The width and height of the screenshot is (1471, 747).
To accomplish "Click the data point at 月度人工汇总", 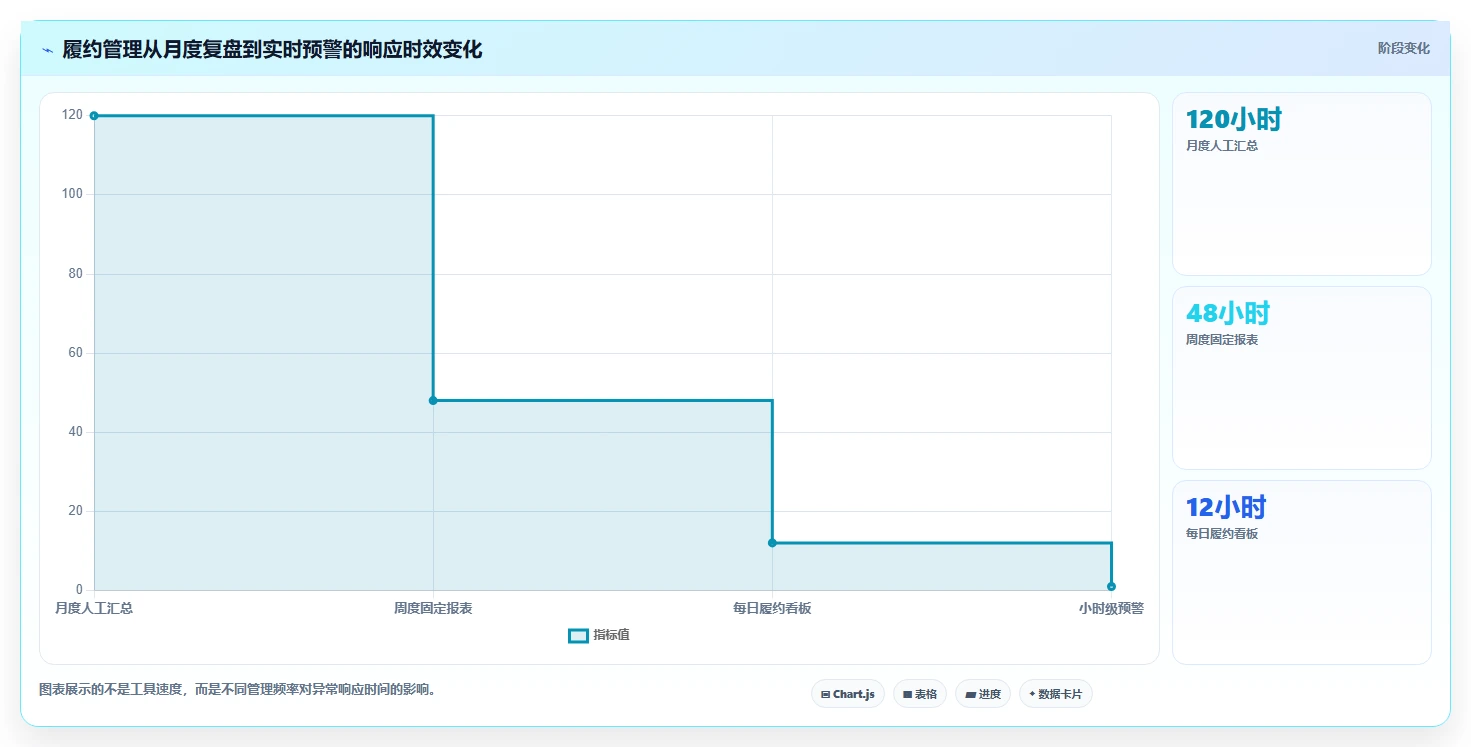I will pos(94,116).
